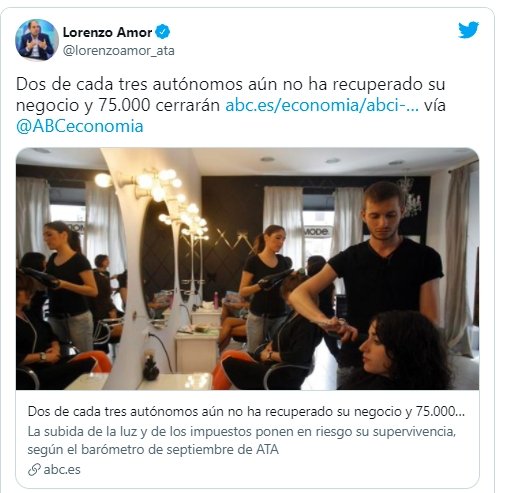
Task: Open Lorenzo Amor's profile avatar
Action: pos(37,40)
